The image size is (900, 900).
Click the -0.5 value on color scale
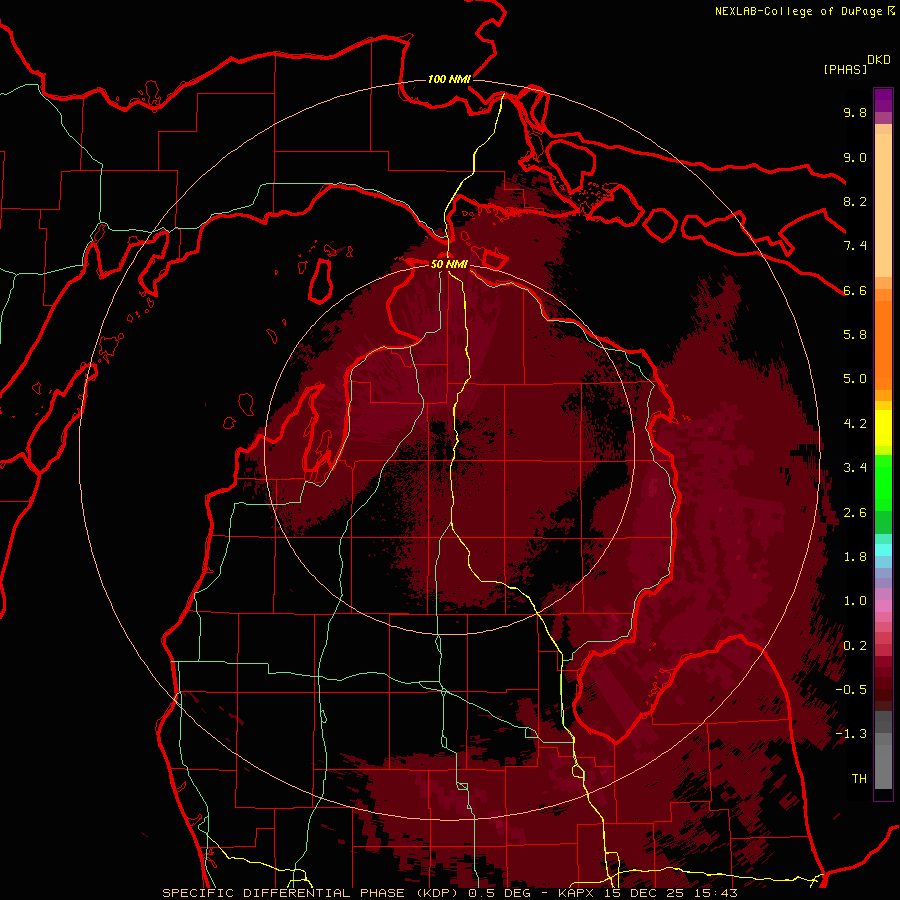pyautogui.click(x=851, y=690)
